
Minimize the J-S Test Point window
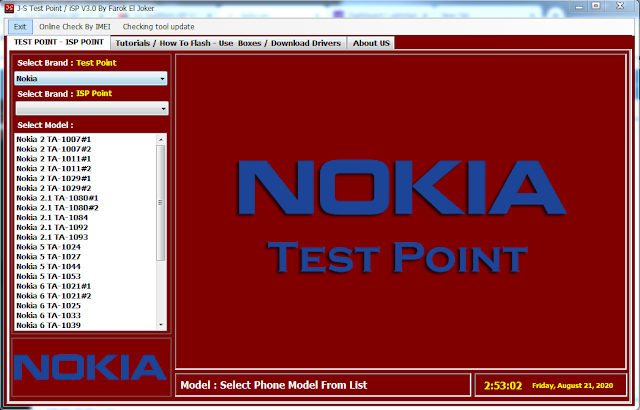(x=579, y=7)
